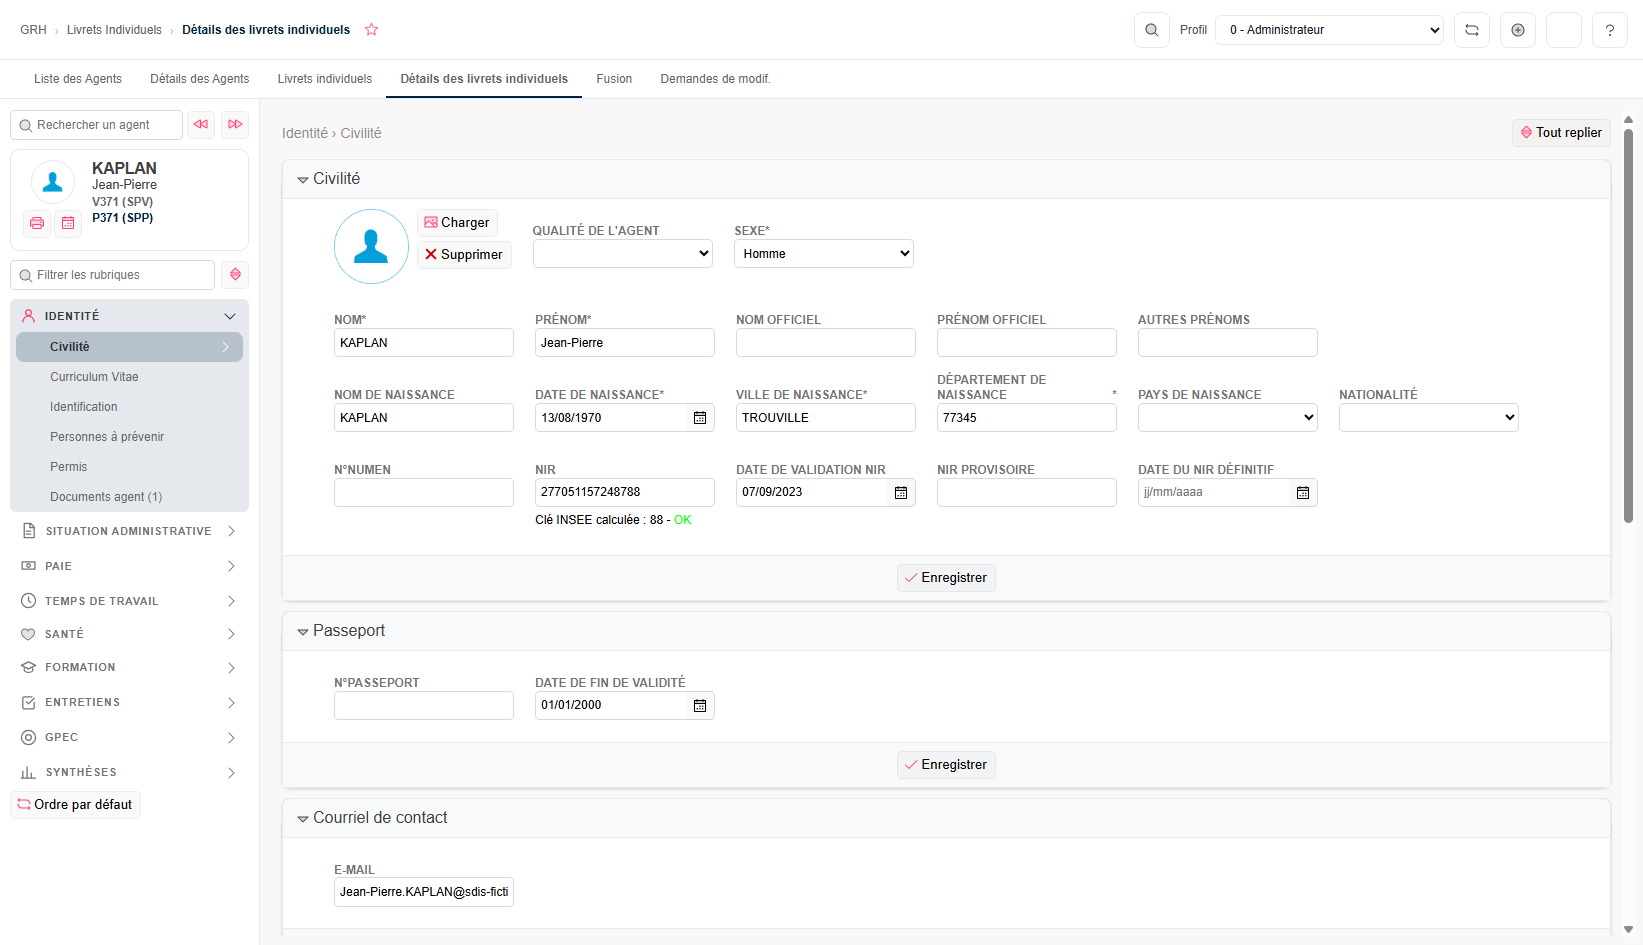Click the Supprimer photo button
Viewport: 1643px width, 945px height.
[x=464, y=255]
